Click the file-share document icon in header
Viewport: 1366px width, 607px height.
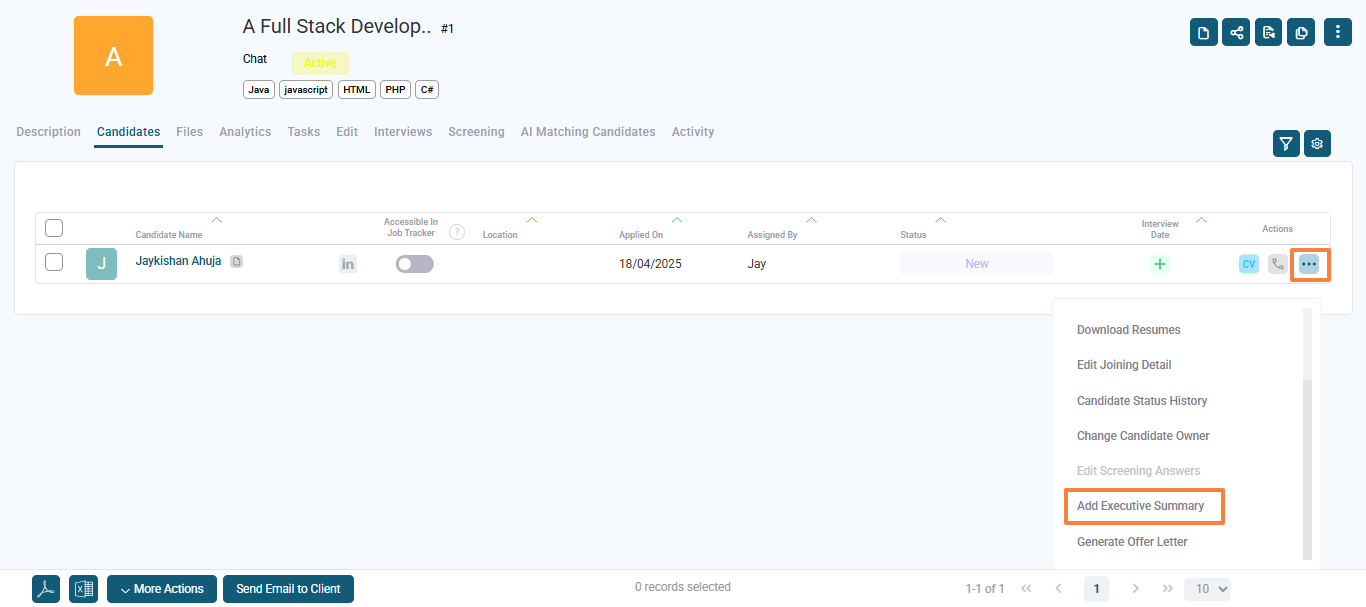[1268, 32]
